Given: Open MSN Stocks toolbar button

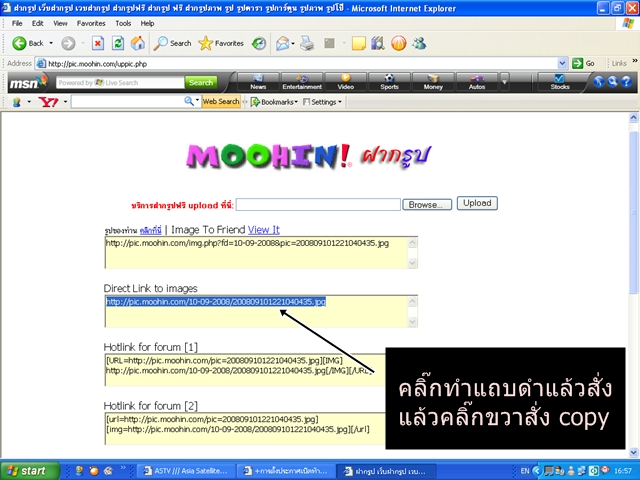Looking at the screenshot, I should (x=560, y=82).
